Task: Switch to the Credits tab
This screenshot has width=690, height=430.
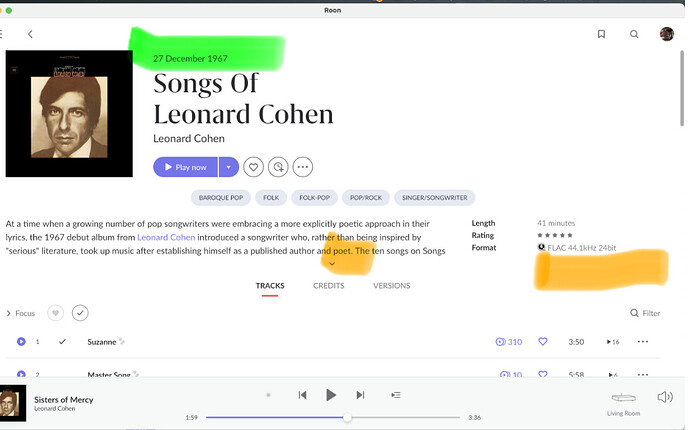Action: pos(328,286)
